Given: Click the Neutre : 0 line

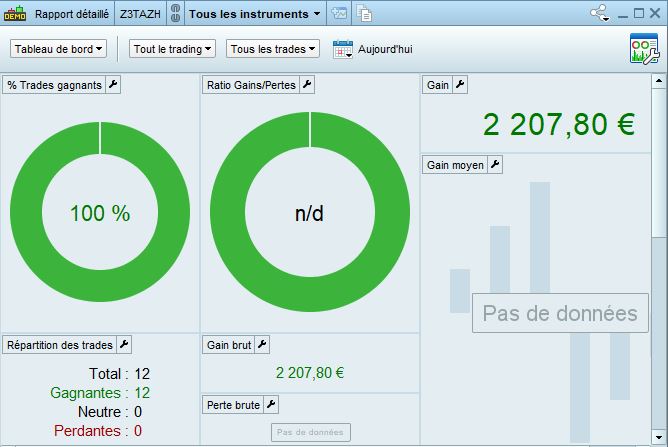Looking at the screenshot, I should [x=110, y=412].
